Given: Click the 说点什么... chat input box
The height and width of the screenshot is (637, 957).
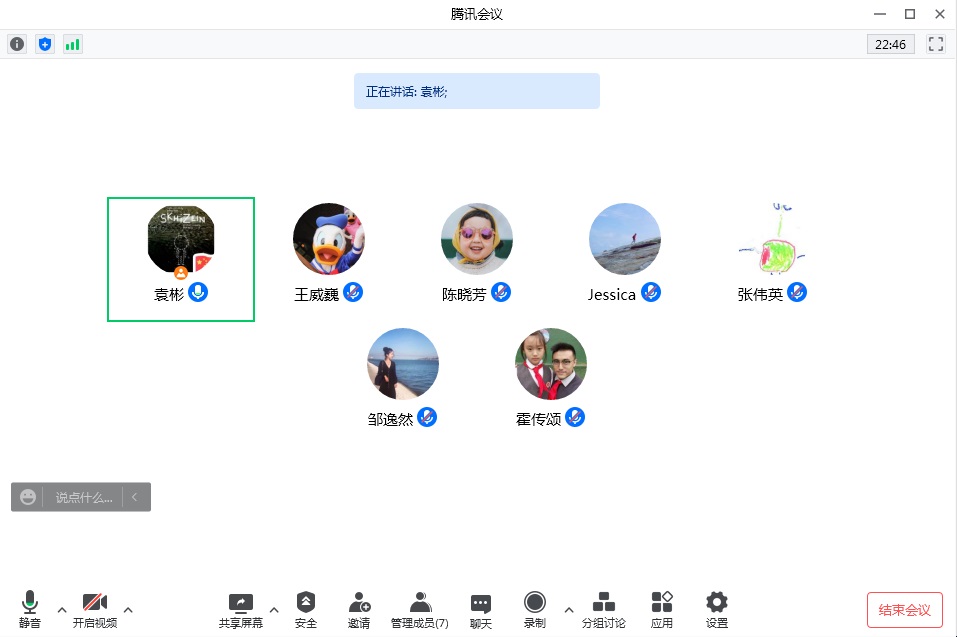Looking at the screenshot, I should [84, 497].
